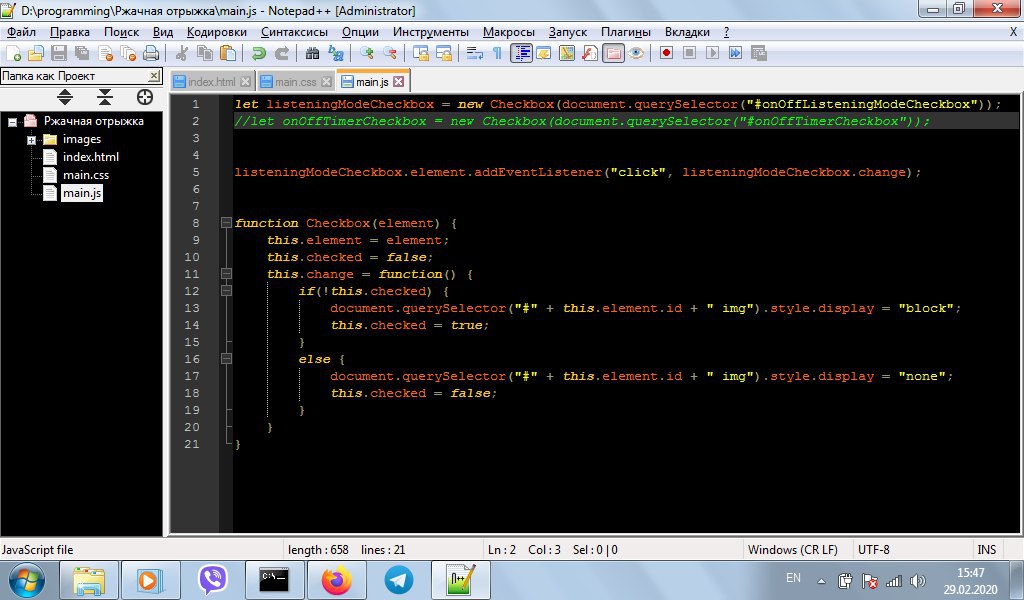This screenshot has height=600, width=1024.
Task: Open the Файл menu
Action: (21, 32)
